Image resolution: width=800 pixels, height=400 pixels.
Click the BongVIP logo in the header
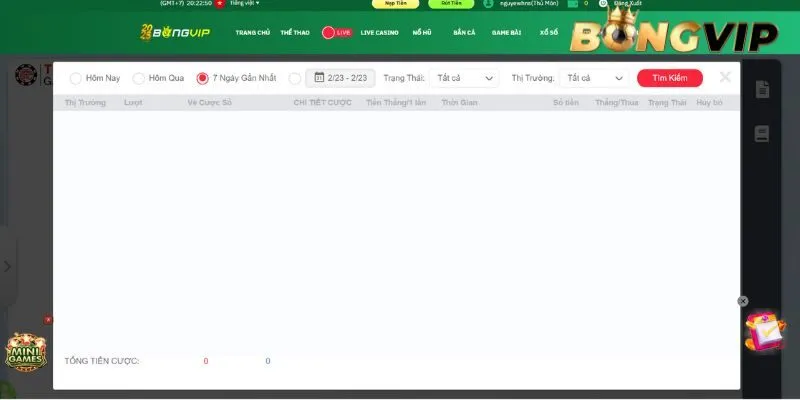[175, 33]
